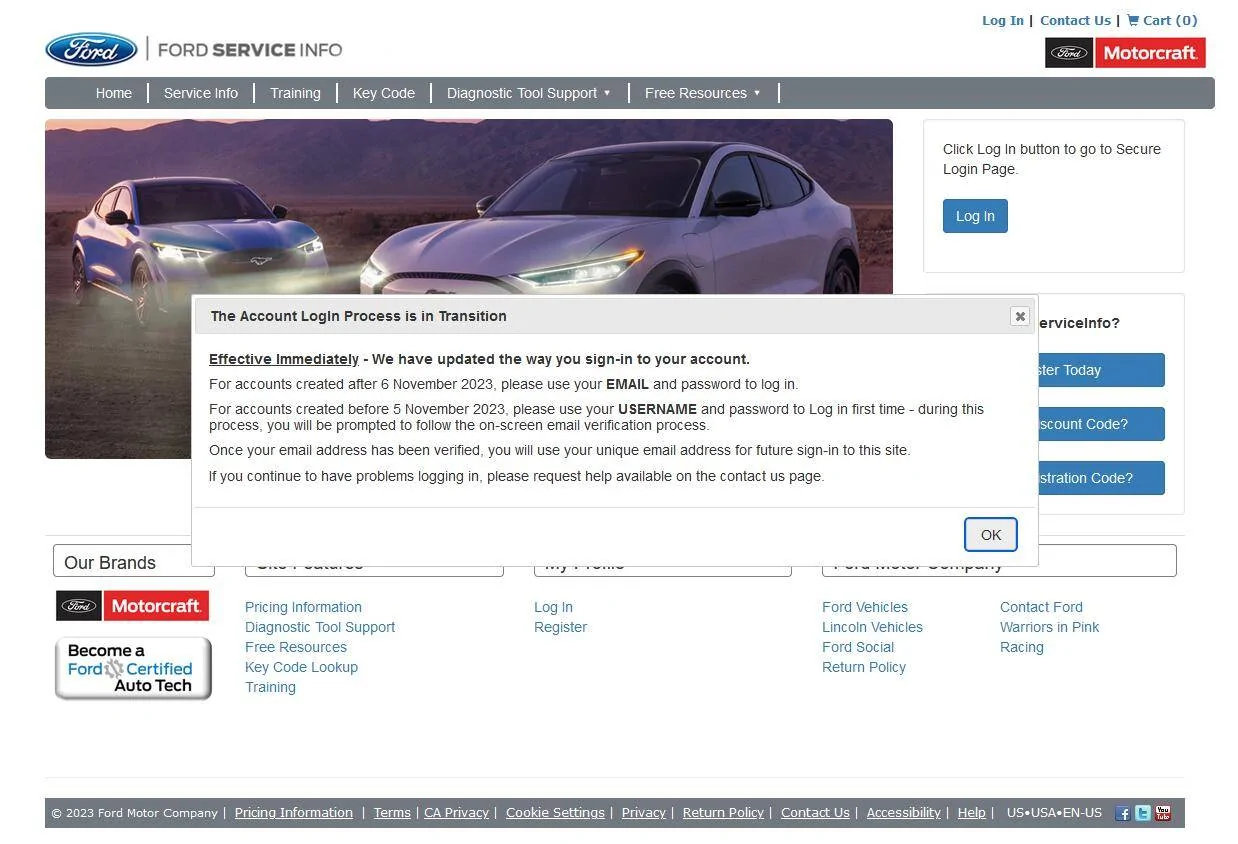
Task: Open Pricing Information under Site Features
Action: [x=303, y=607]
